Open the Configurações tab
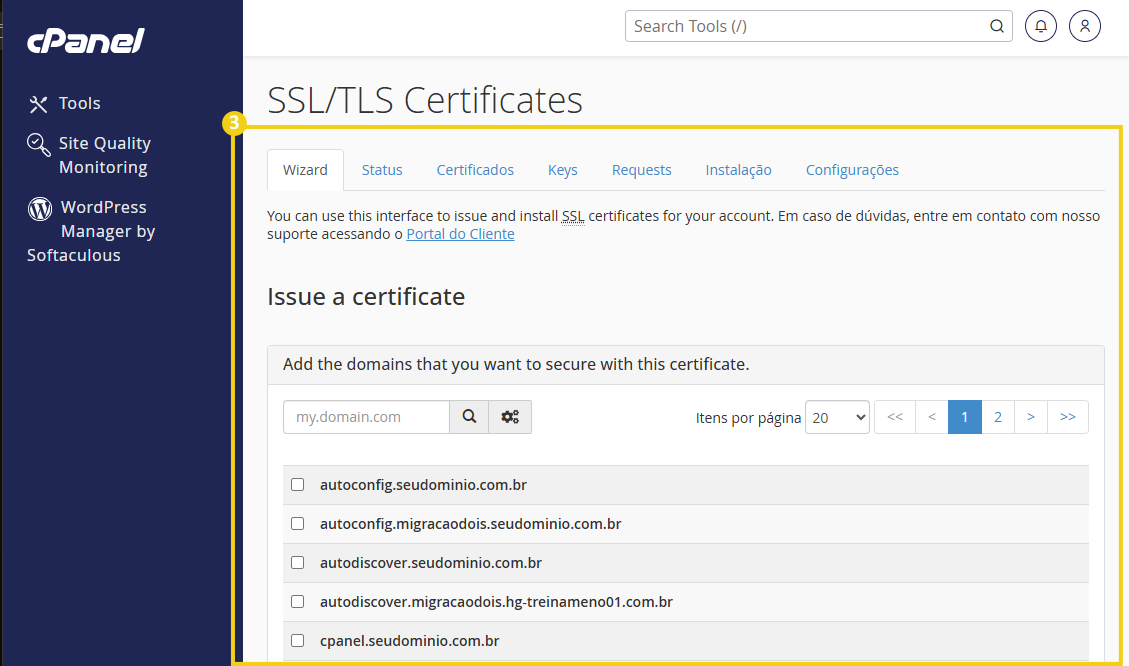This screenshot has height=666, width=1129. tap(852, 170)
